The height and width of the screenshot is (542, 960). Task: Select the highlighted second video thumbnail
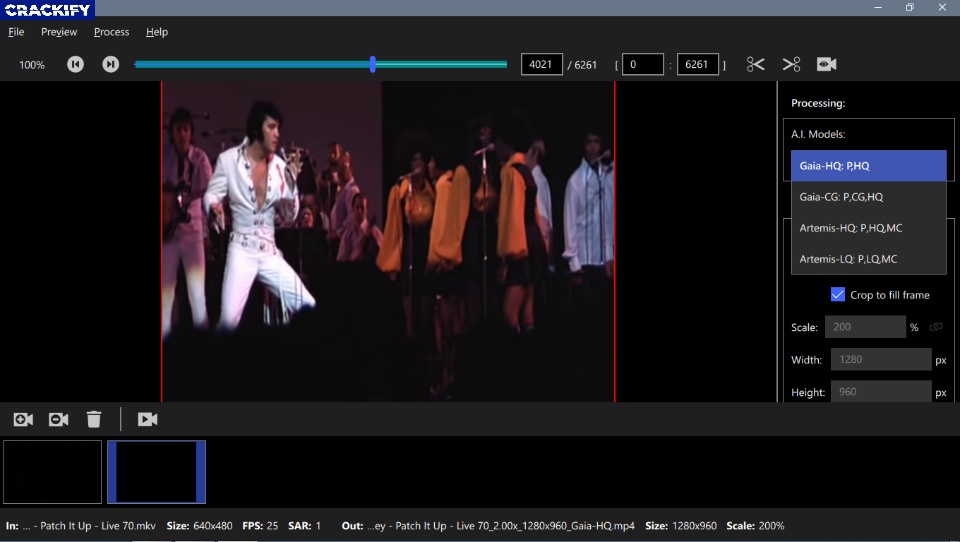pyautogui.click(x=156, y=472)
